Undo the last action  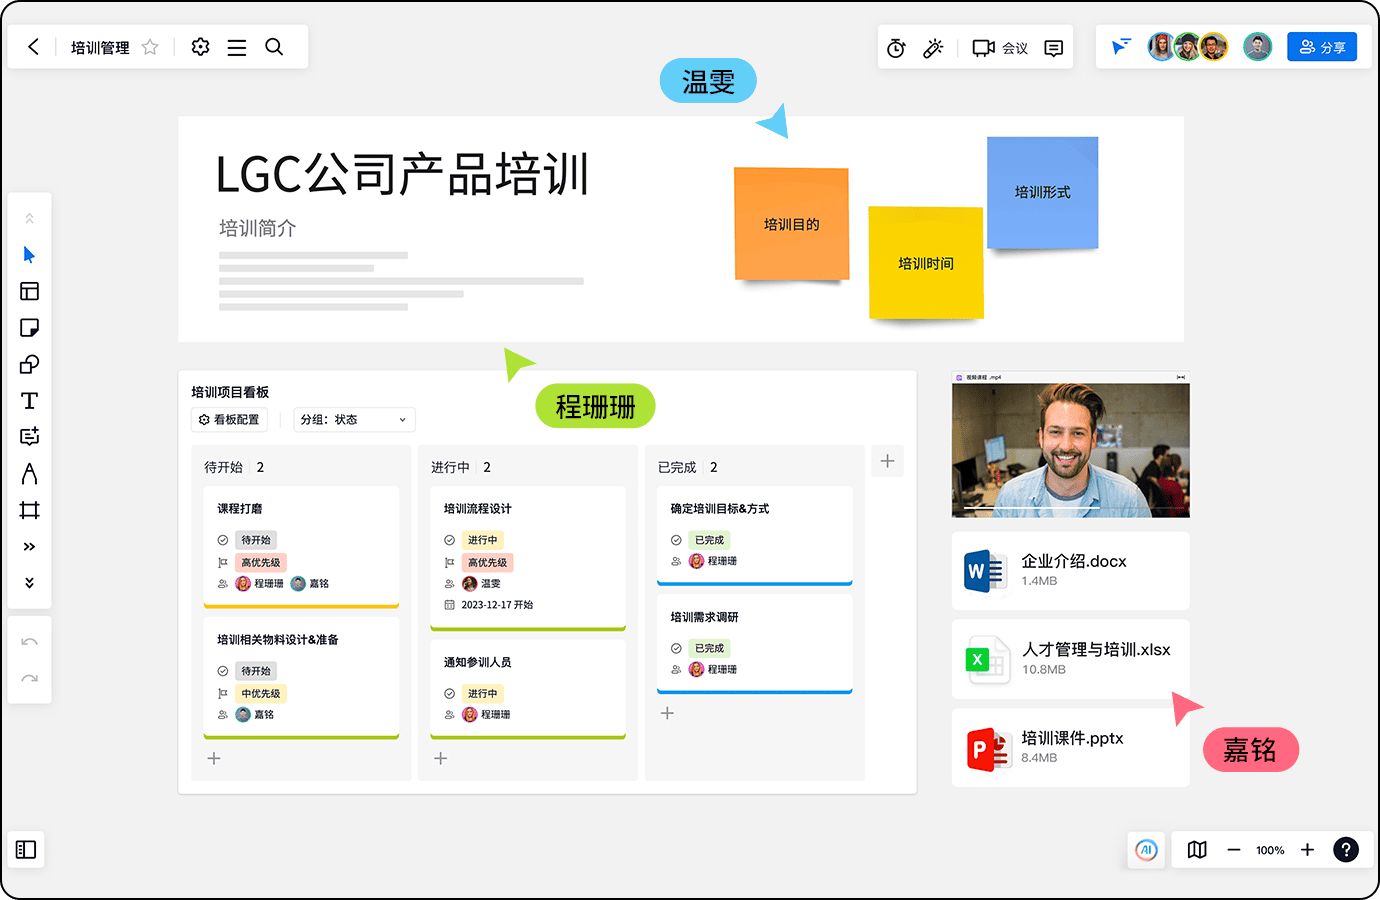29,642
